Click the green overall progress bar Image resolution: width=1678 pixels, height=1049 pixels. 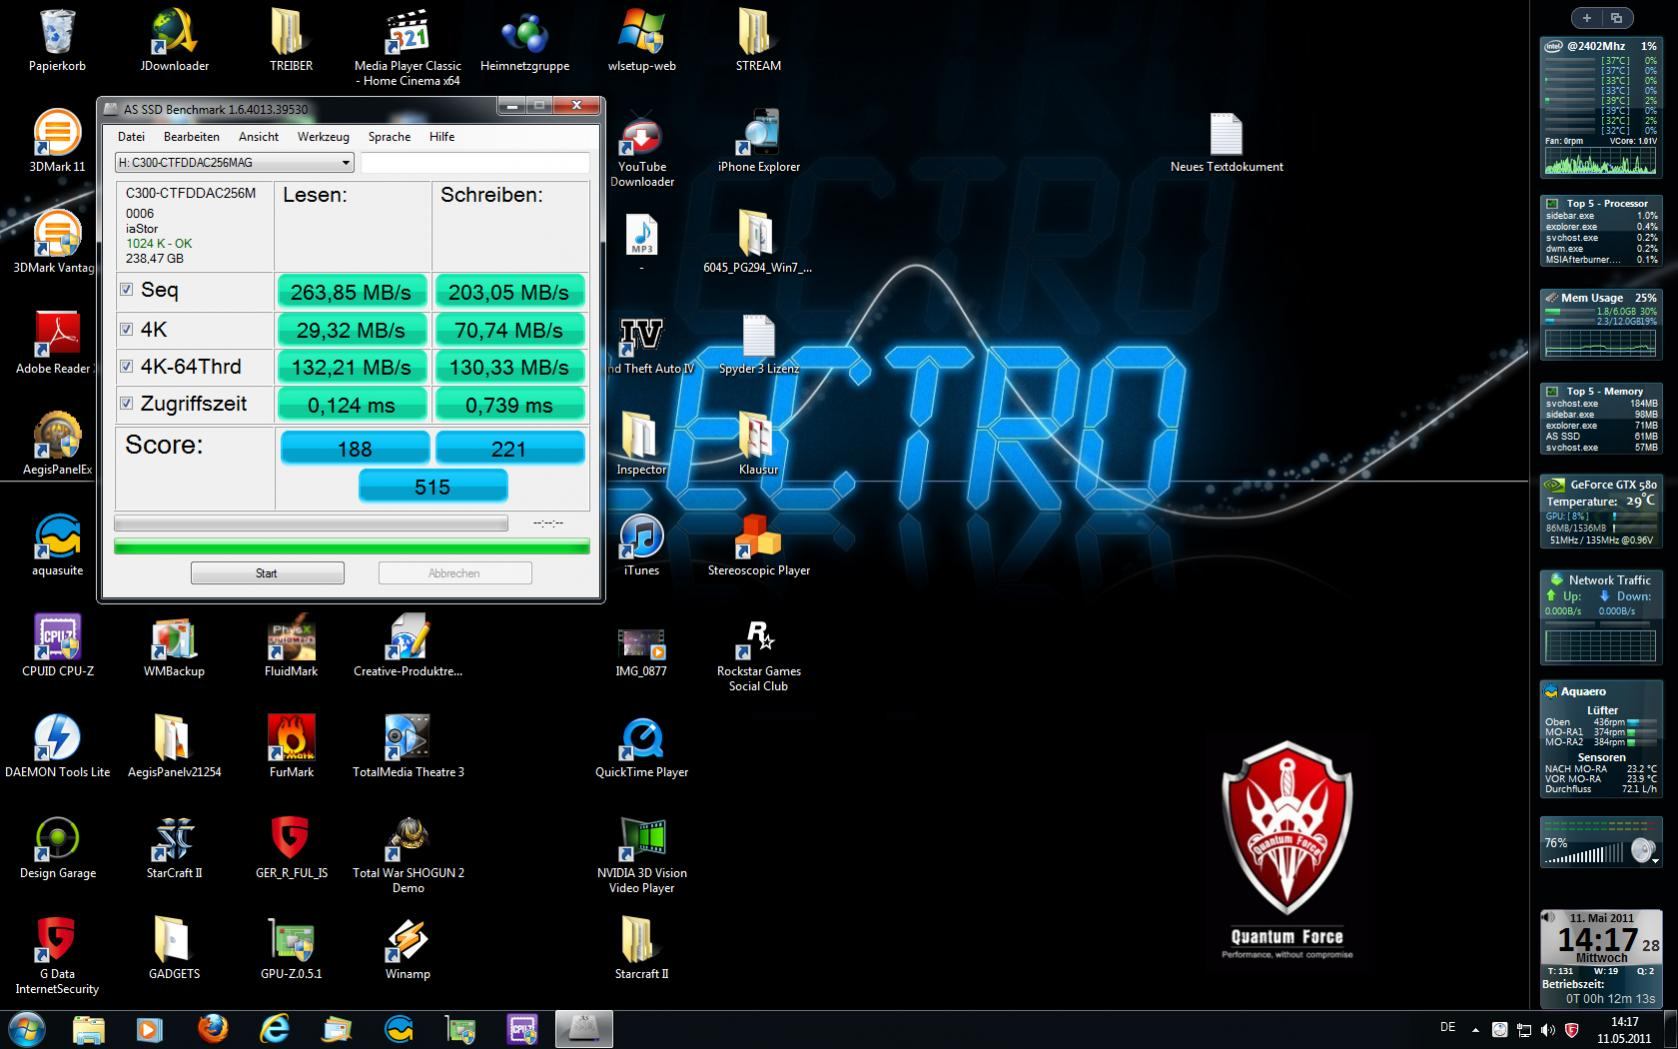pyautogui.click(x=352, y=546)
